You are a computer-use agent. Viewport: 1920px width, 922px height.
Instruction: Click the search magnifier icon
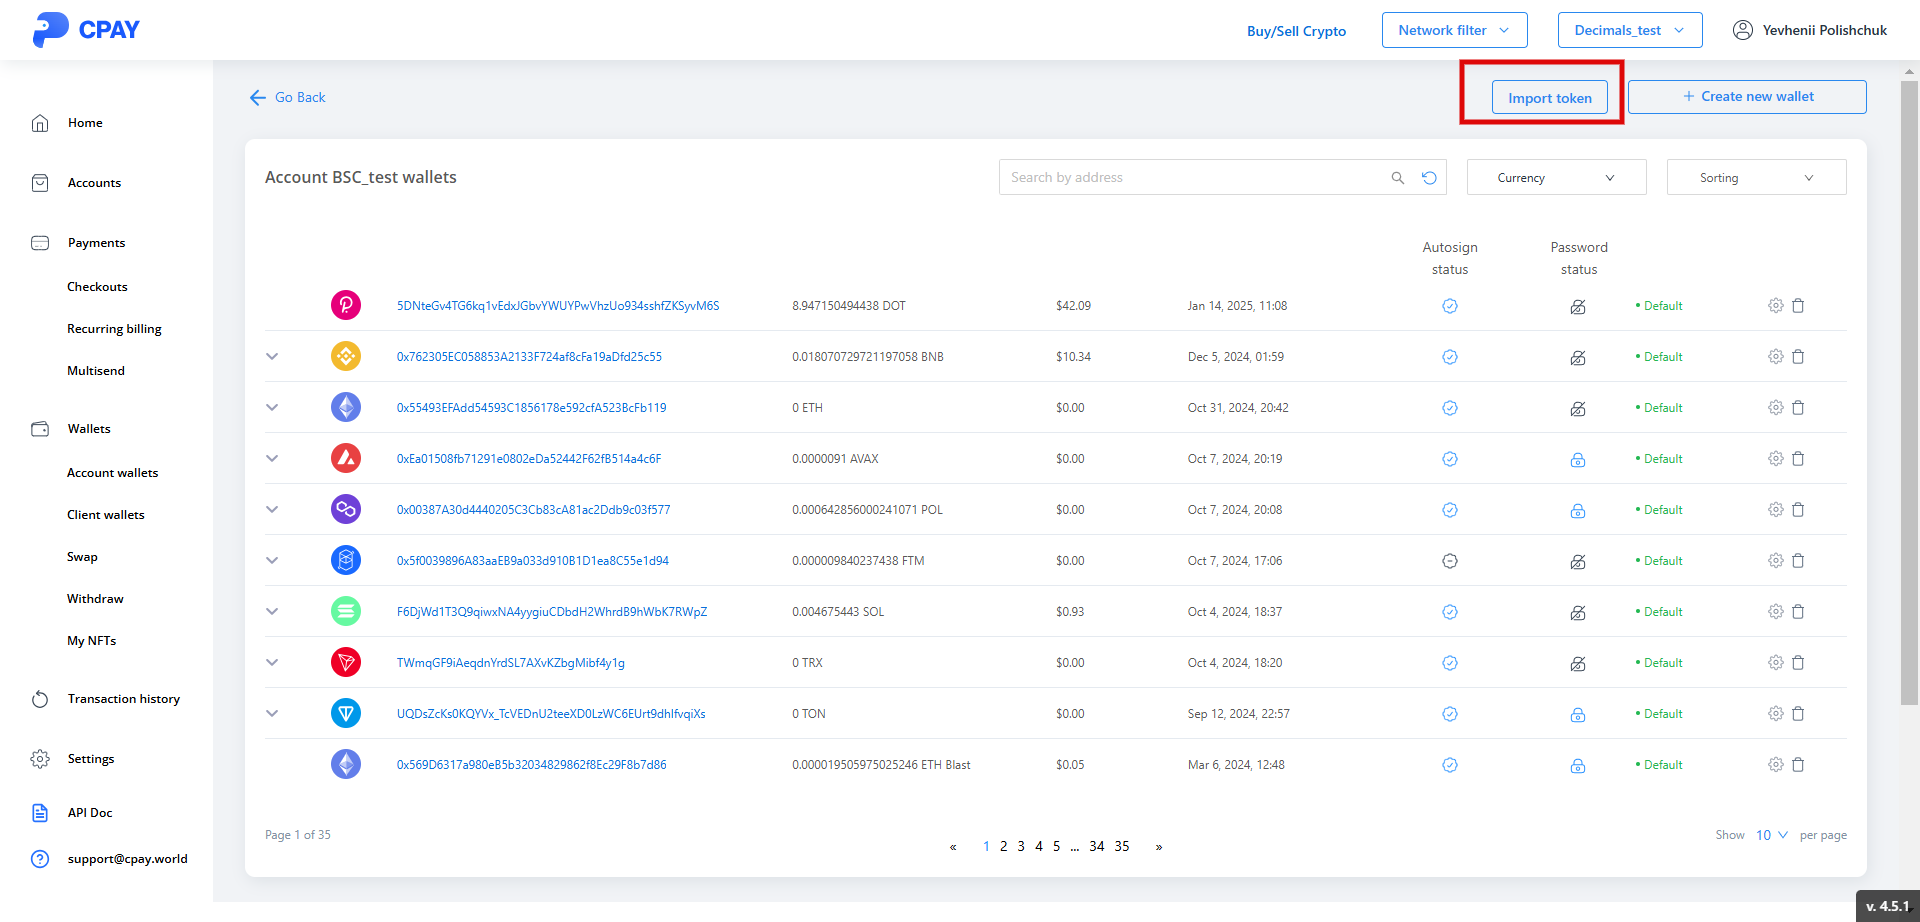click(1397, 178)
